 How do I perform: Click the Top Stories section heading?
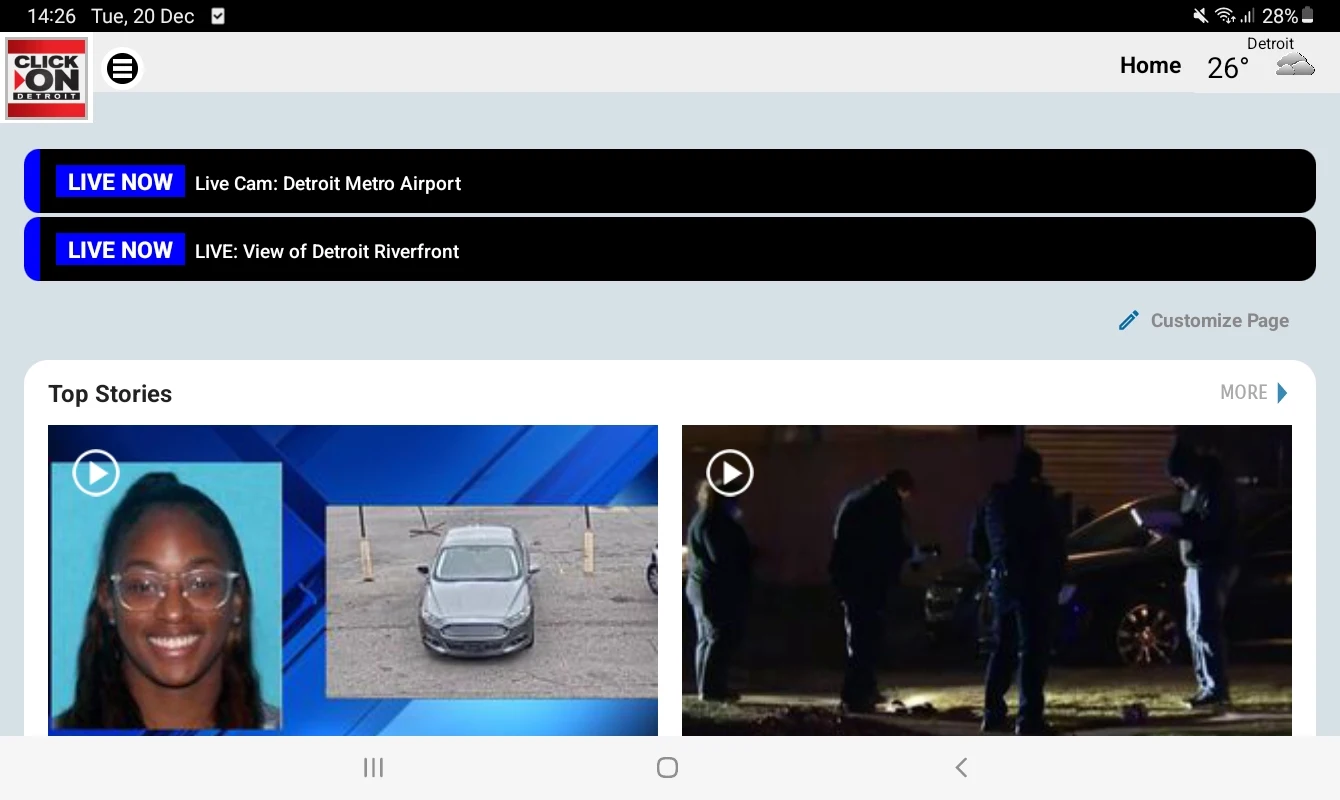pyautogui.click(x=110, y=394)
